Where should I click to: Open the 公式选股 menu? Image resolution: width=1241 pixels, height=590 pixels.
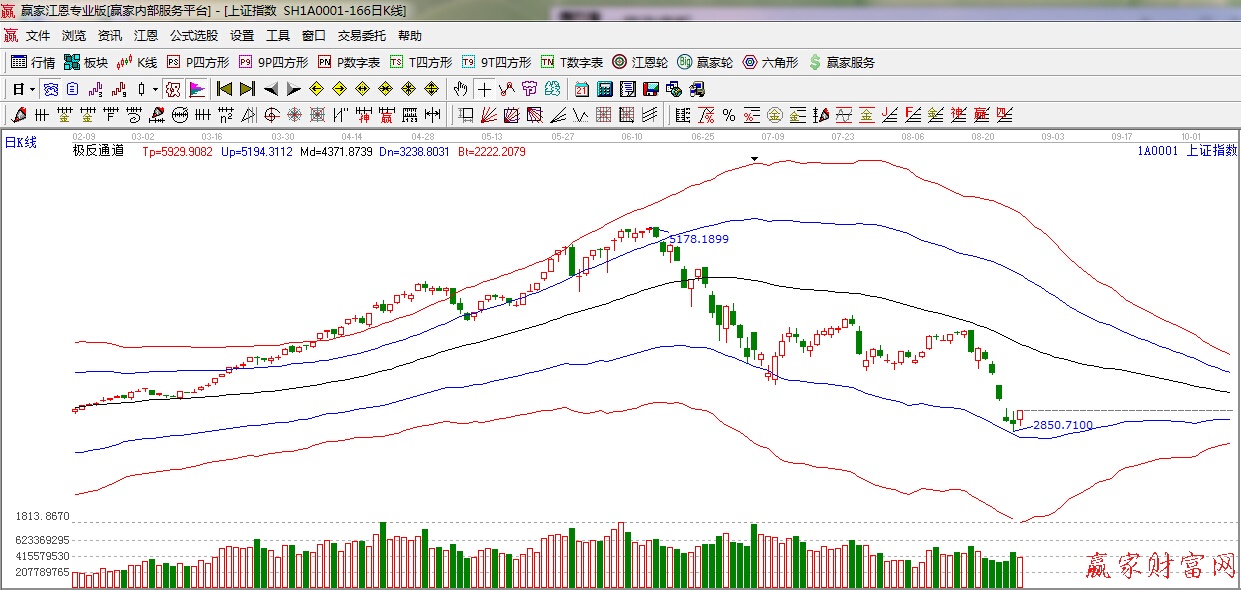pyautogui.click(x=193, y=35)
